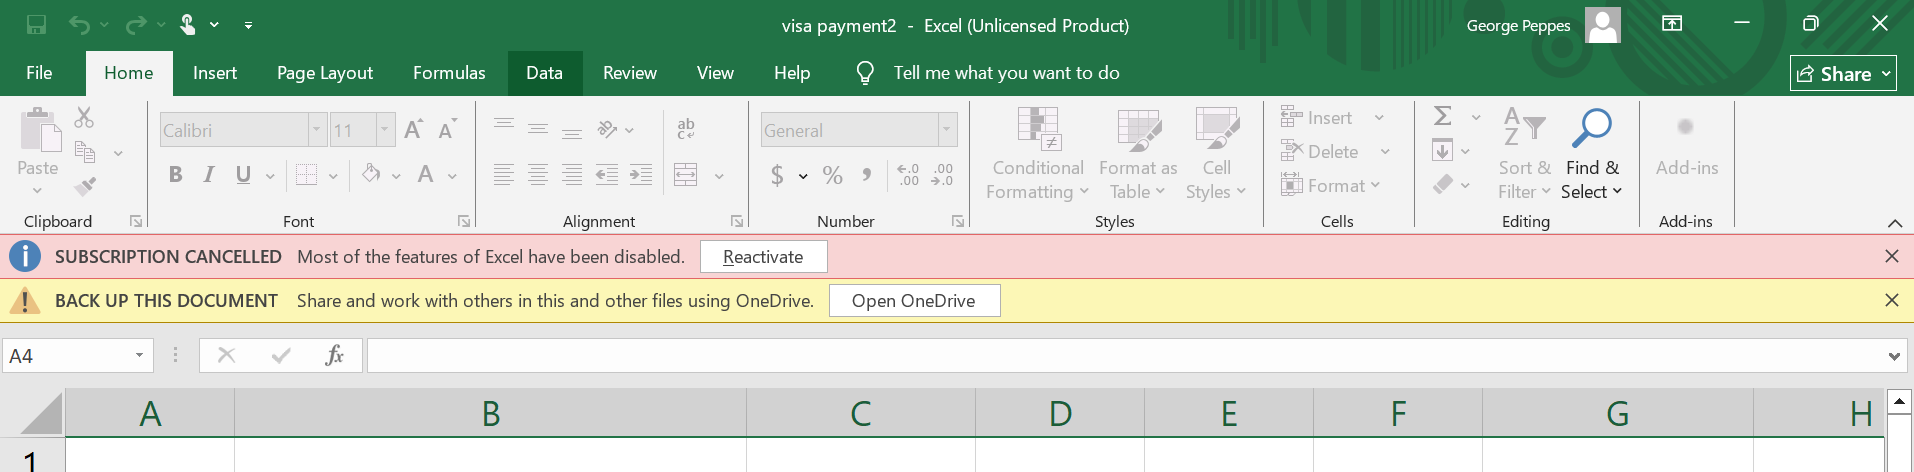Viewport: 1914px width, 472px height.
Task: Click Decrease Font Size icon
Action: point(447,129)
